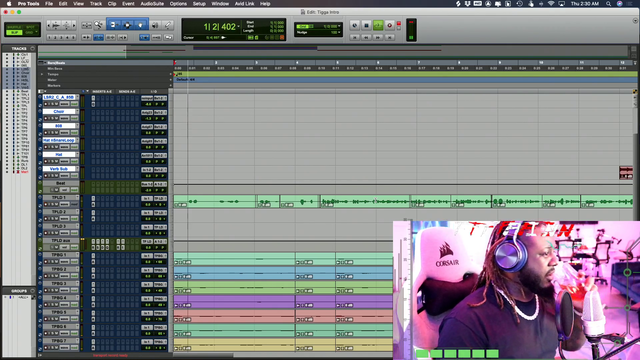The height and width of the screenshot is (360, 640).
Task: Mute the Verb Sub track
Action: tap(56, 176)
